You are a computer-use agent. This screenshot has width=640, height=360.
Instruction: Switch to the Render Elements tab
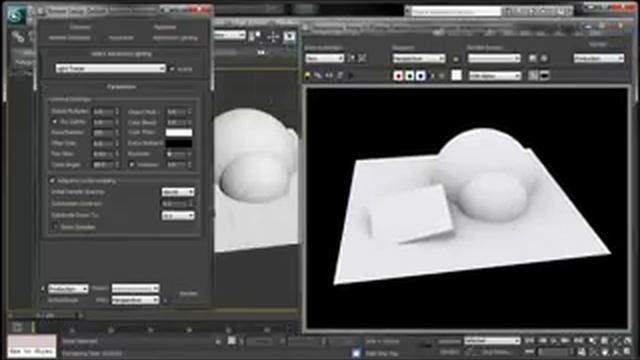pos(69,38)
